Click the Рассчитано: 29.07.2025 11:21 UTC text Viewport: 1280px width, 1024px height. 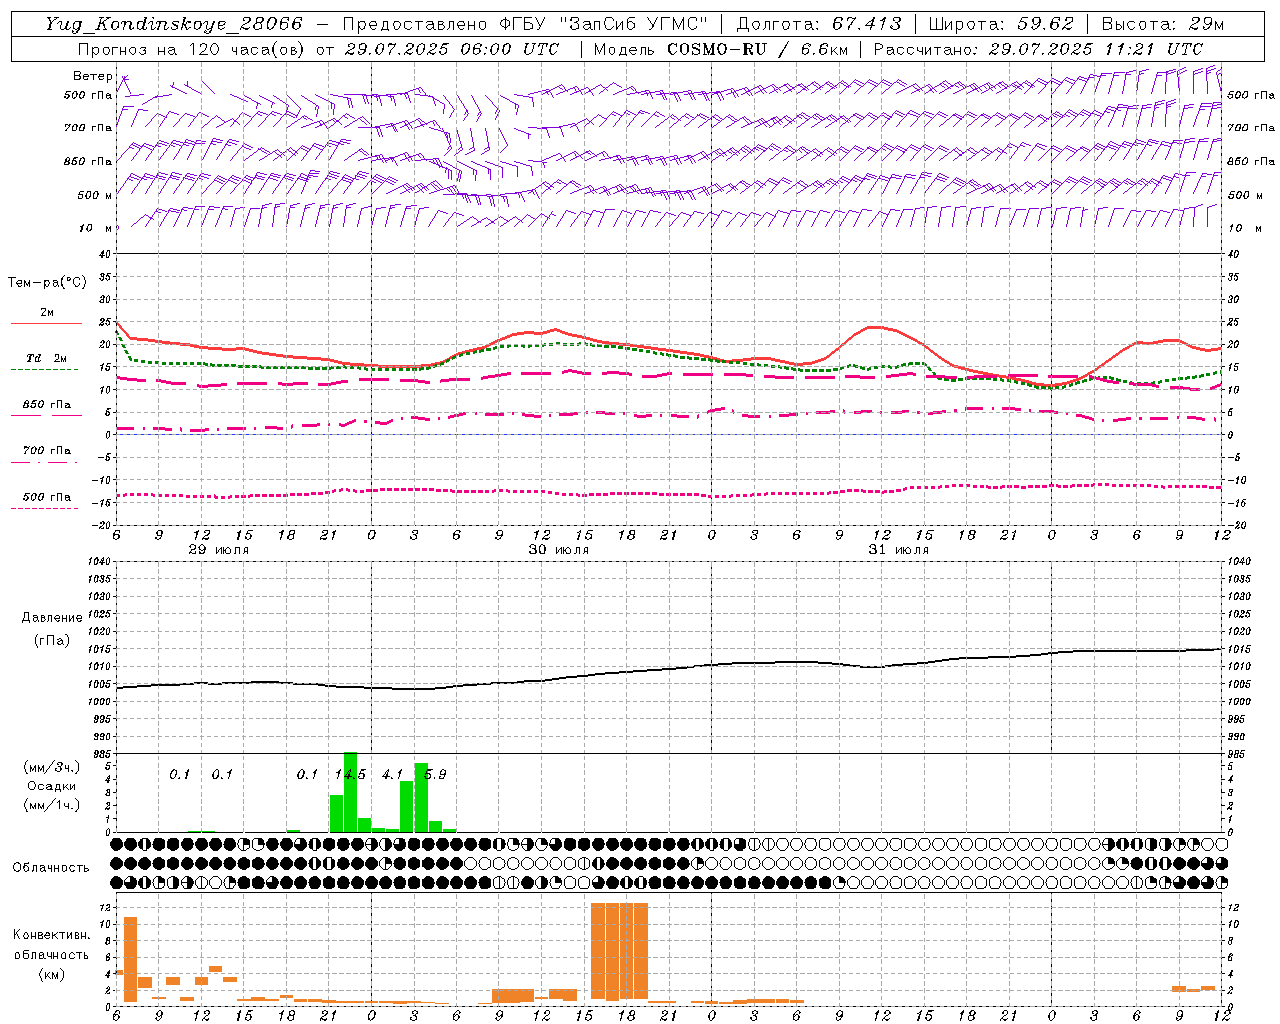tap(1038, 49)
